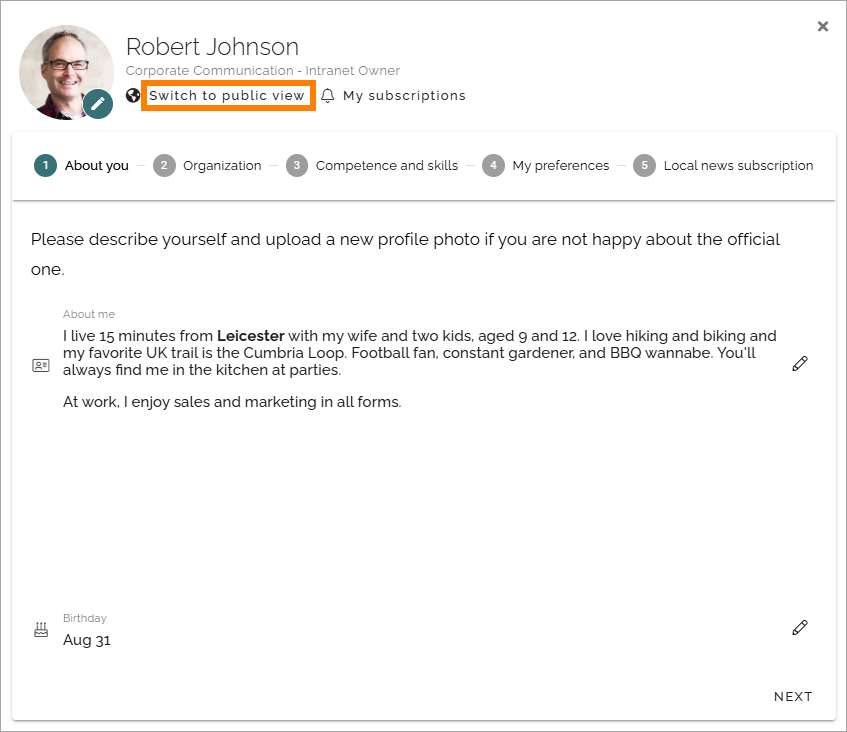This screenshot has height=732, width=847.
Task: Click Robert Johnson's profile photo
Action: (66, 72)
